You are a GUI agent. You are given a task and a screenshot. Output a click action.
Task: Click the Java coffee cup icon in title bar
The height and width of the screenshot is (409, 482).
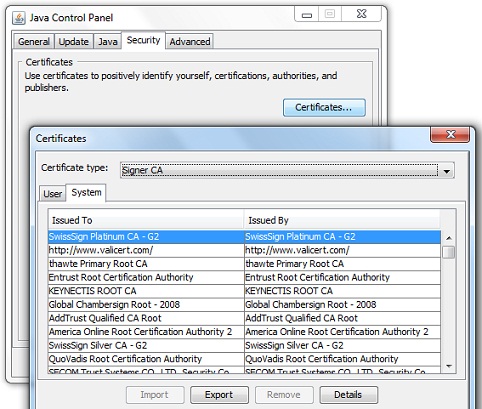pos(19,18)
